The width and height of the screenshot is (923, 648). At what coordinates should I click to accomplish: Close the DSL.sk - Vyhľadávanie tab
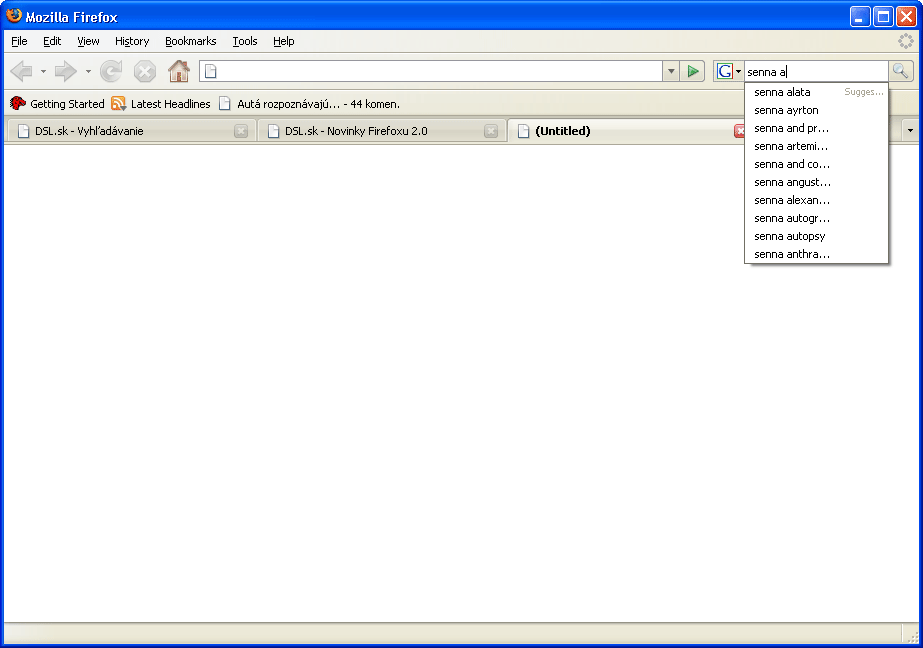click(x=241, y=131)
